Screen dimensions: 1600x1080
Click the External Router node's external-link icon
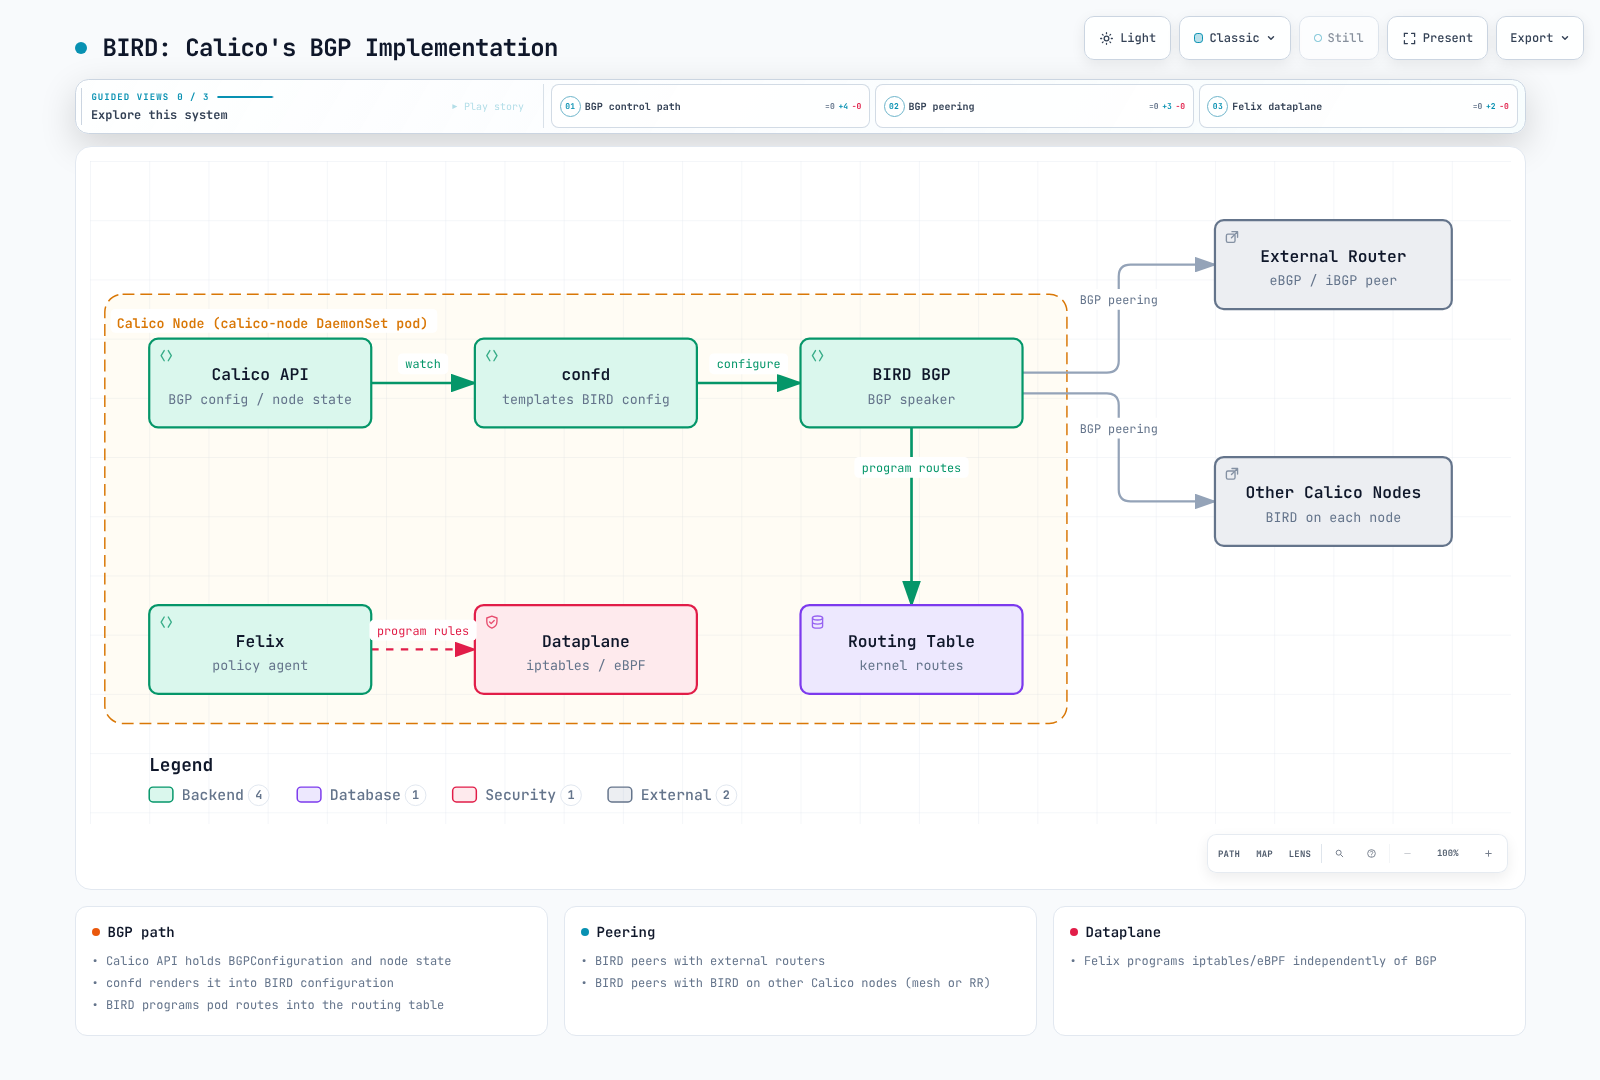coord(1232,237)
